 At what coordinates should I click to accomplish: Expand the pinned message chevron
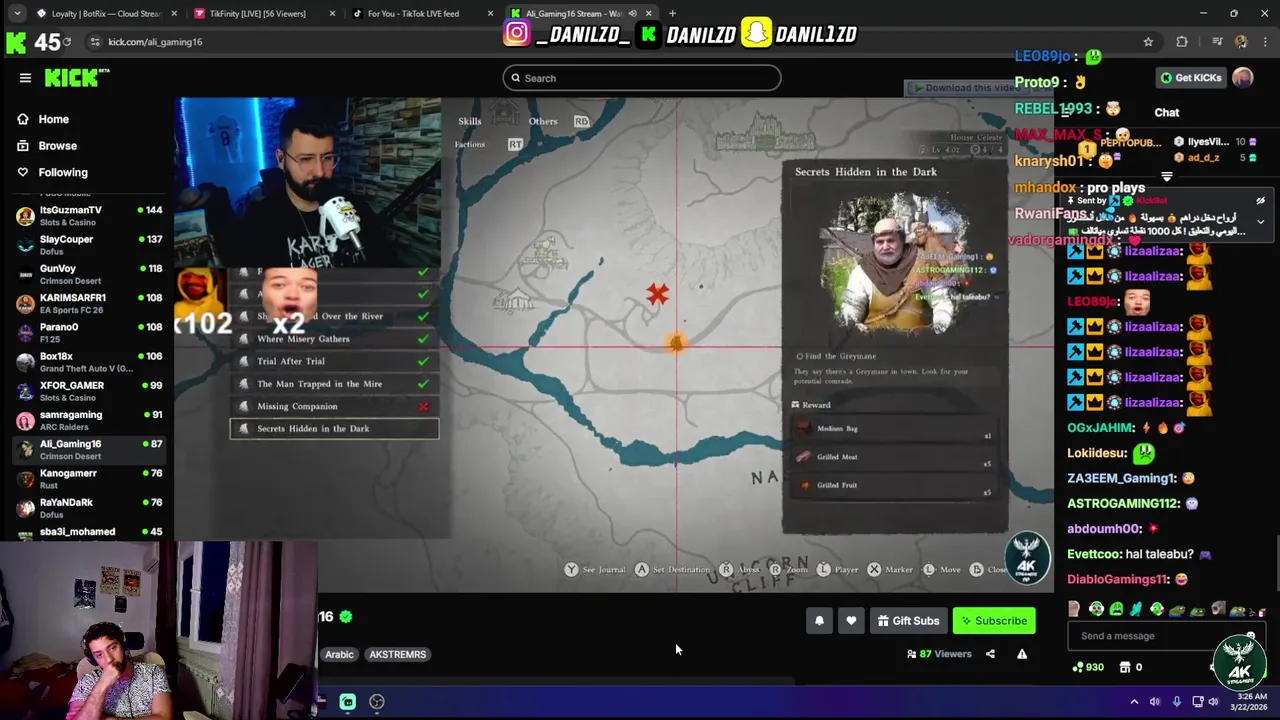[x=1260, y=221]
